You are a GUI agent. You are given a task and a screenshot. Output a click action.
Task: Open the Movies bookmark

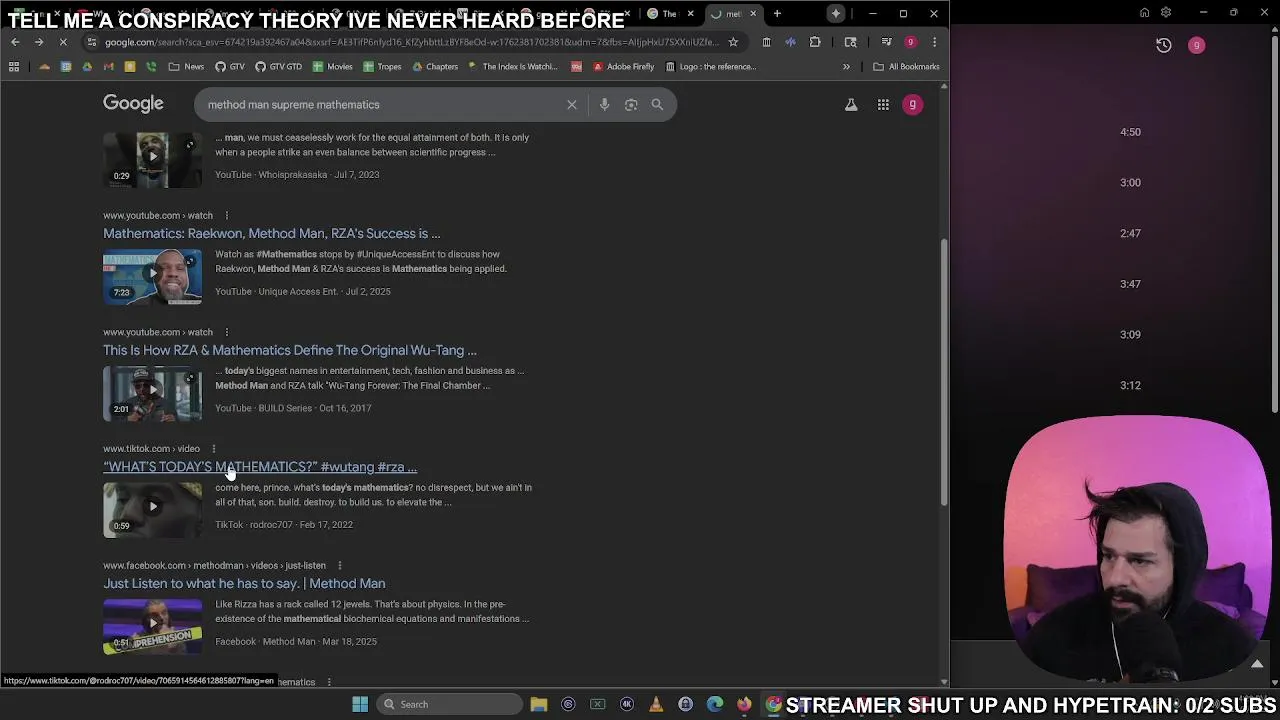[333, 67]
